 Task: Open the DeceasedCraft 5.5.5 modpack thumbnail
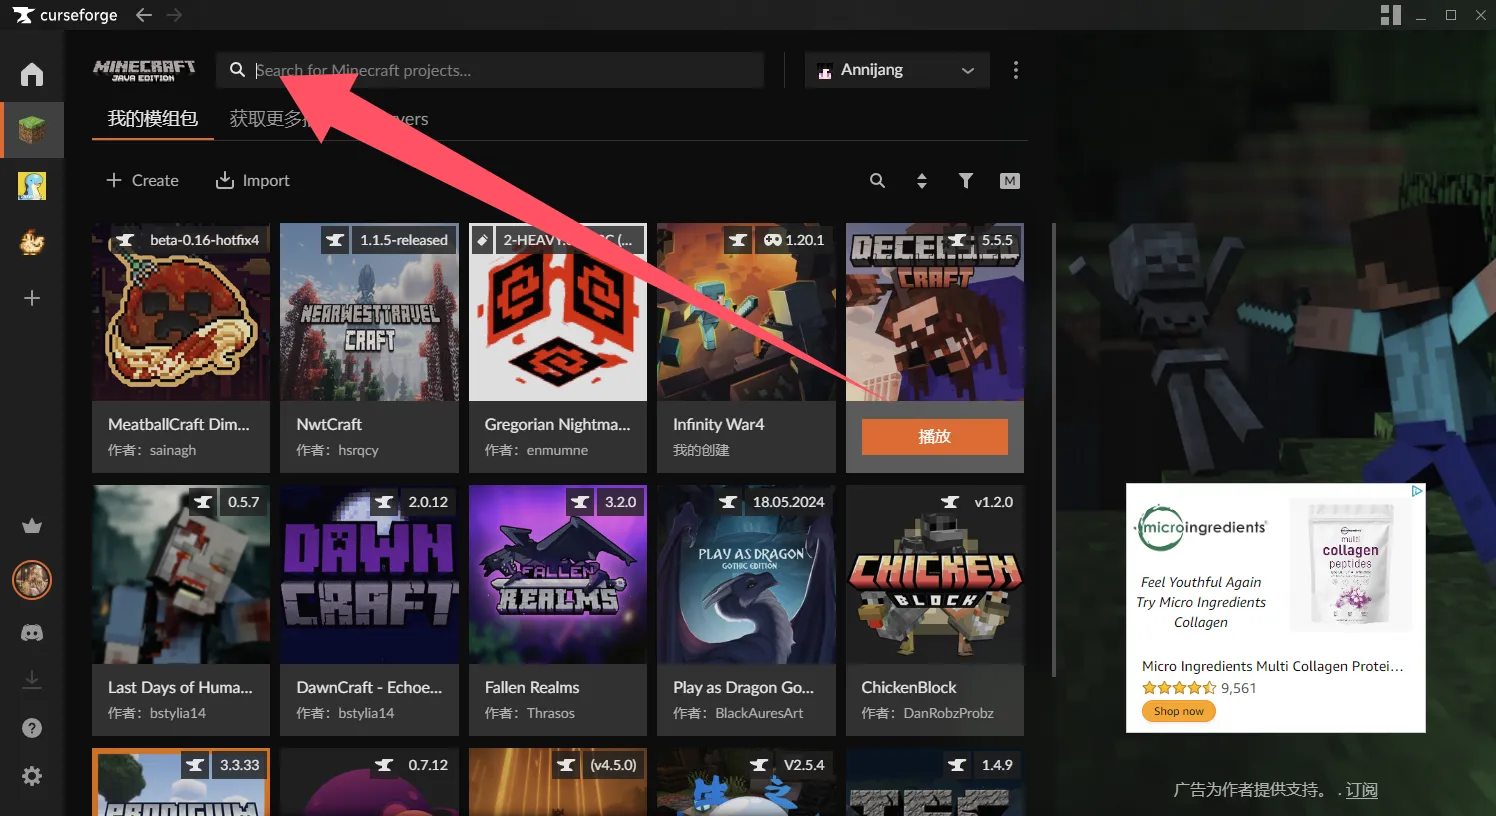pos(935,312)
